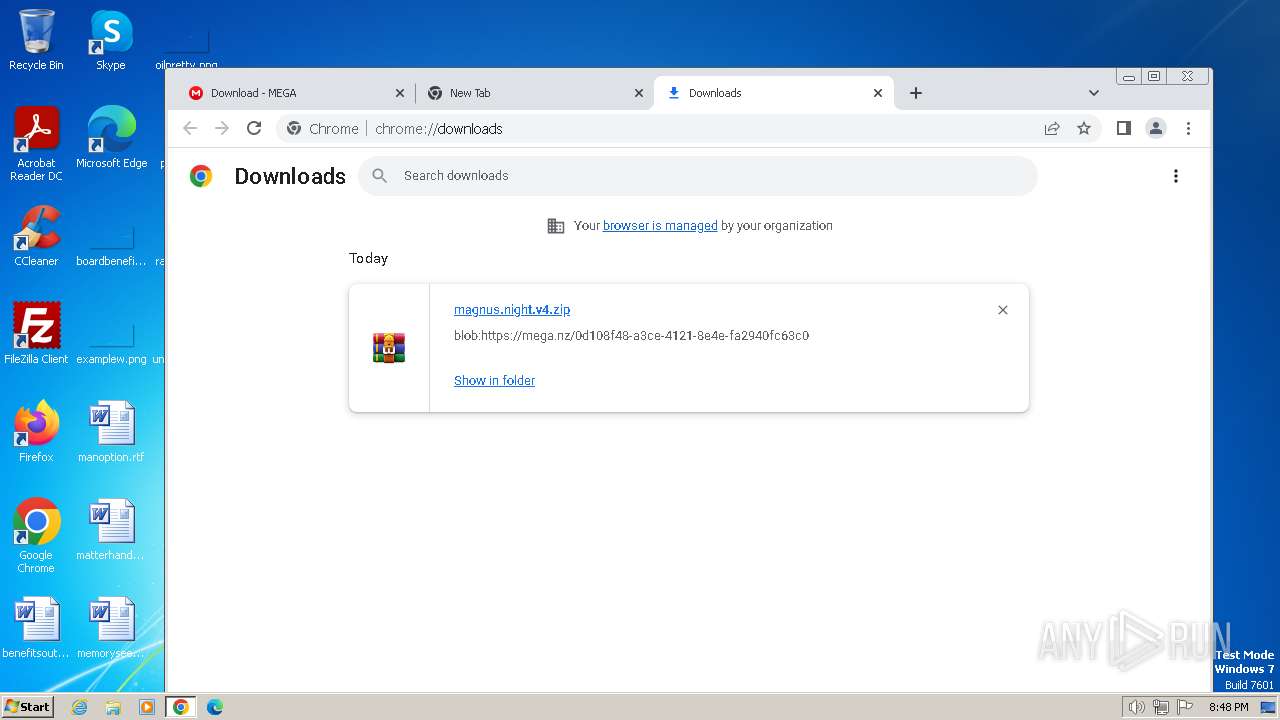The height and width of the screenshot is (720, 1280).
Task: Open Windows Media Player taskbar icon
Action: click(x=147, y=707)
